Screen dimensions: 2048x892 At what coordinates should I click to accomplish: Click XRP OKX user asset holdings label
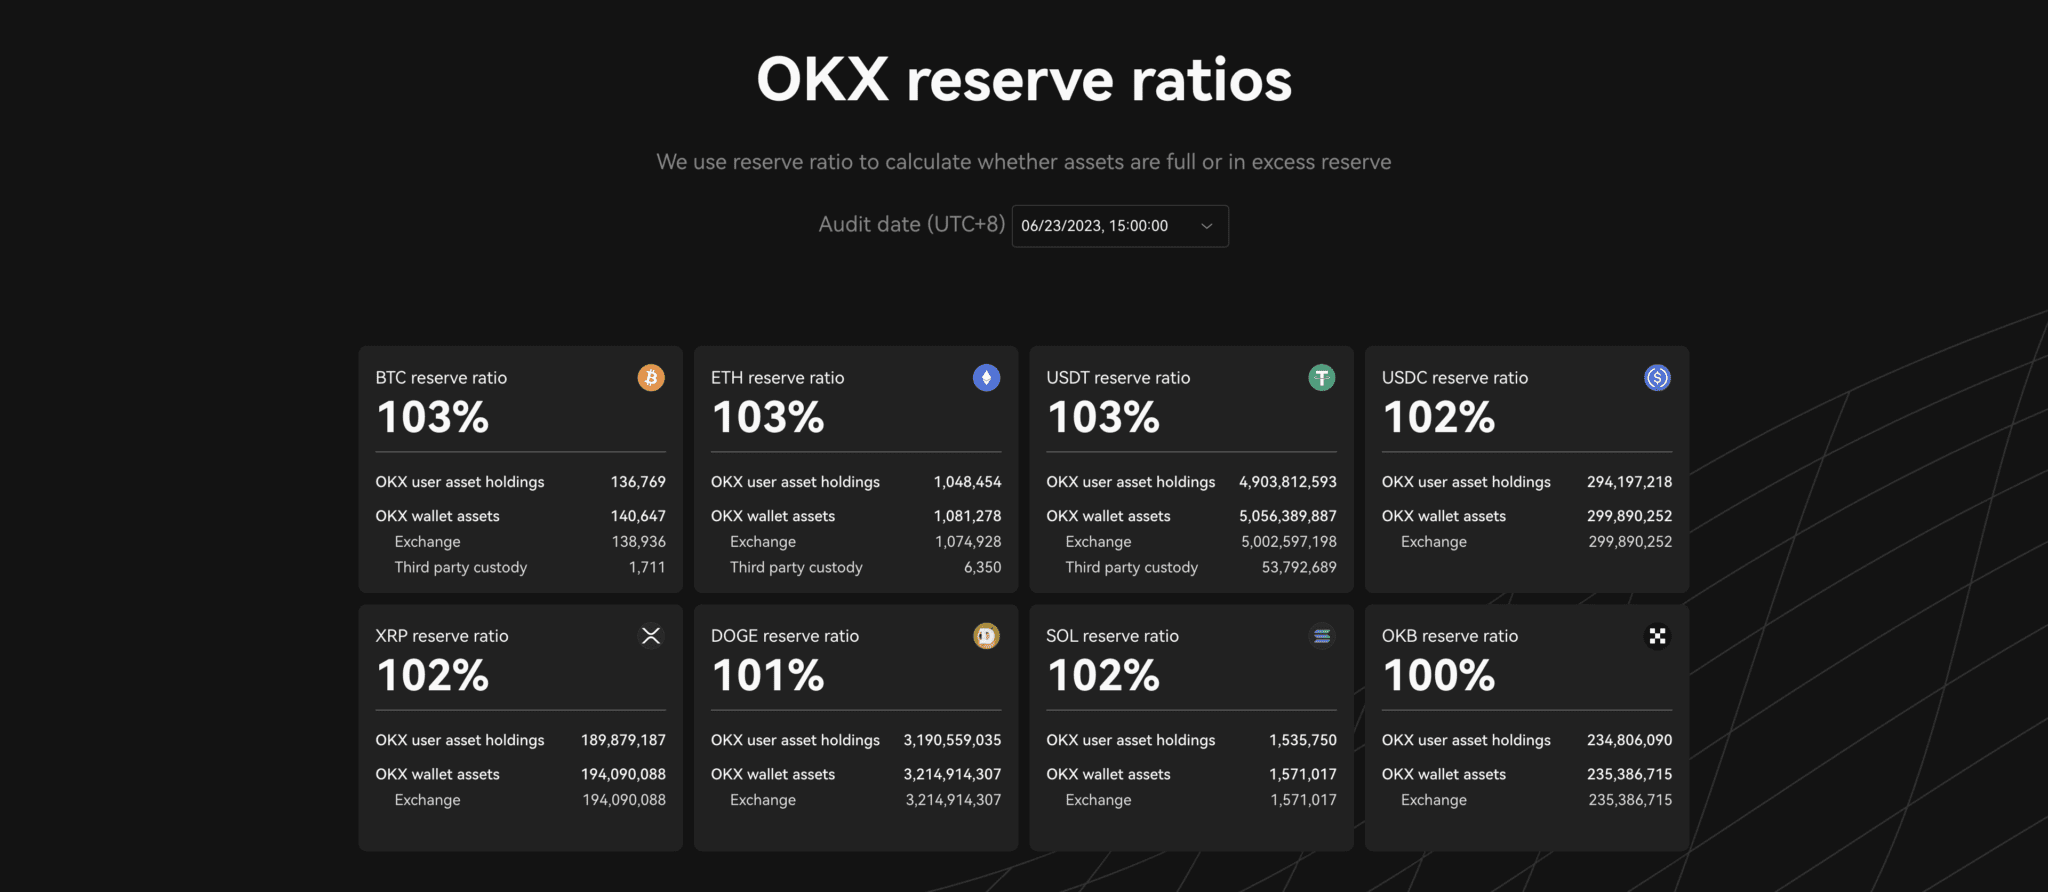tap(460, 740)
